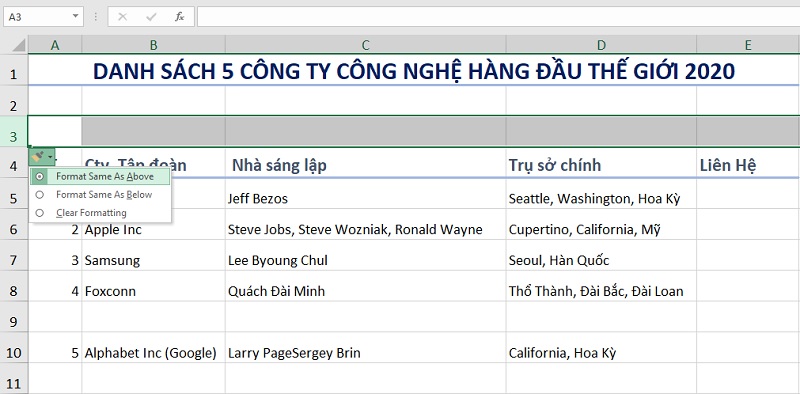Click the Cancel X icon in formula bar
The height and width of the screenshot is (394, 800).
click(122, 17)
